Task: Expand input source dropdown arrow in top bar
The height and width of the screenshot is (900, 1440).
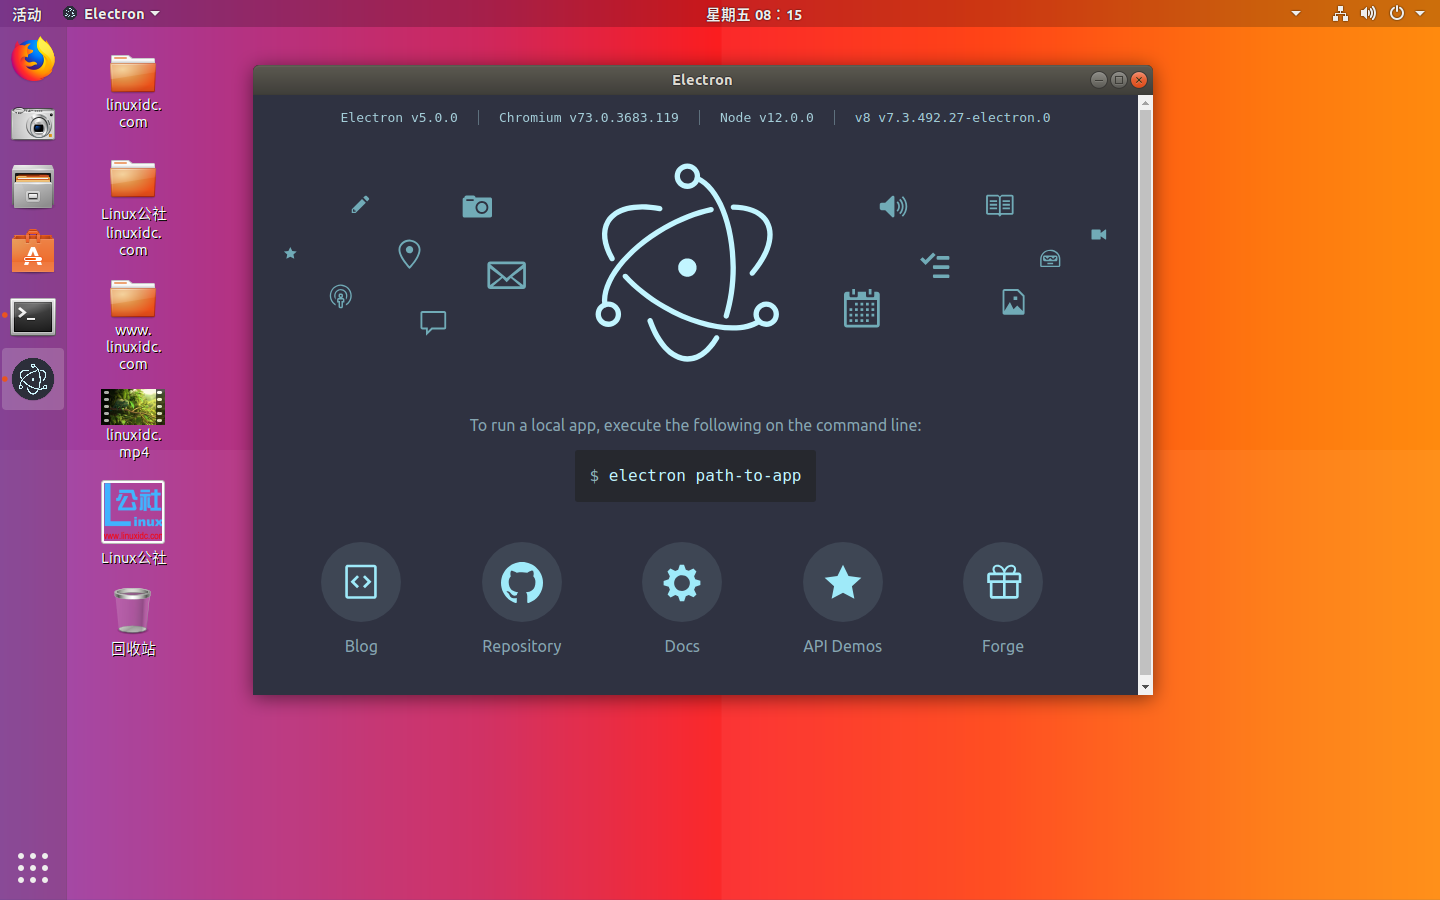Action: 1296,14
